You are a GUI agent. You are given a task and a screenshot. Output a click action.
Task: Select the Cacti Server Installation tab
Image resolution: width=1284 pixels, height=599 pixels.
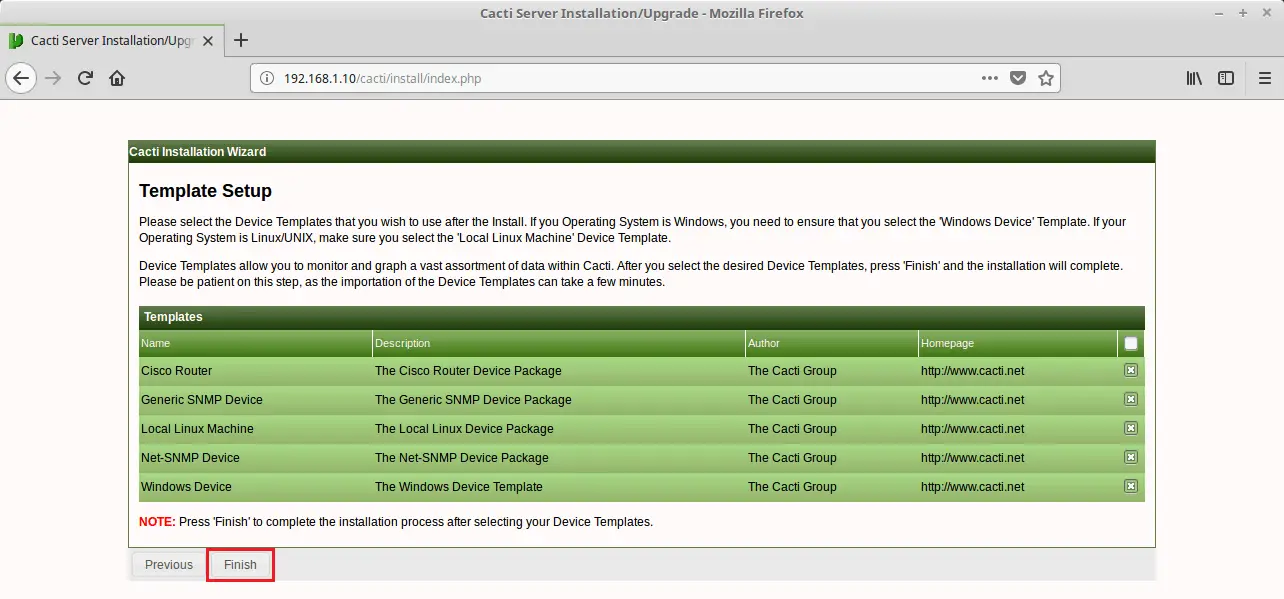point(112,41)
